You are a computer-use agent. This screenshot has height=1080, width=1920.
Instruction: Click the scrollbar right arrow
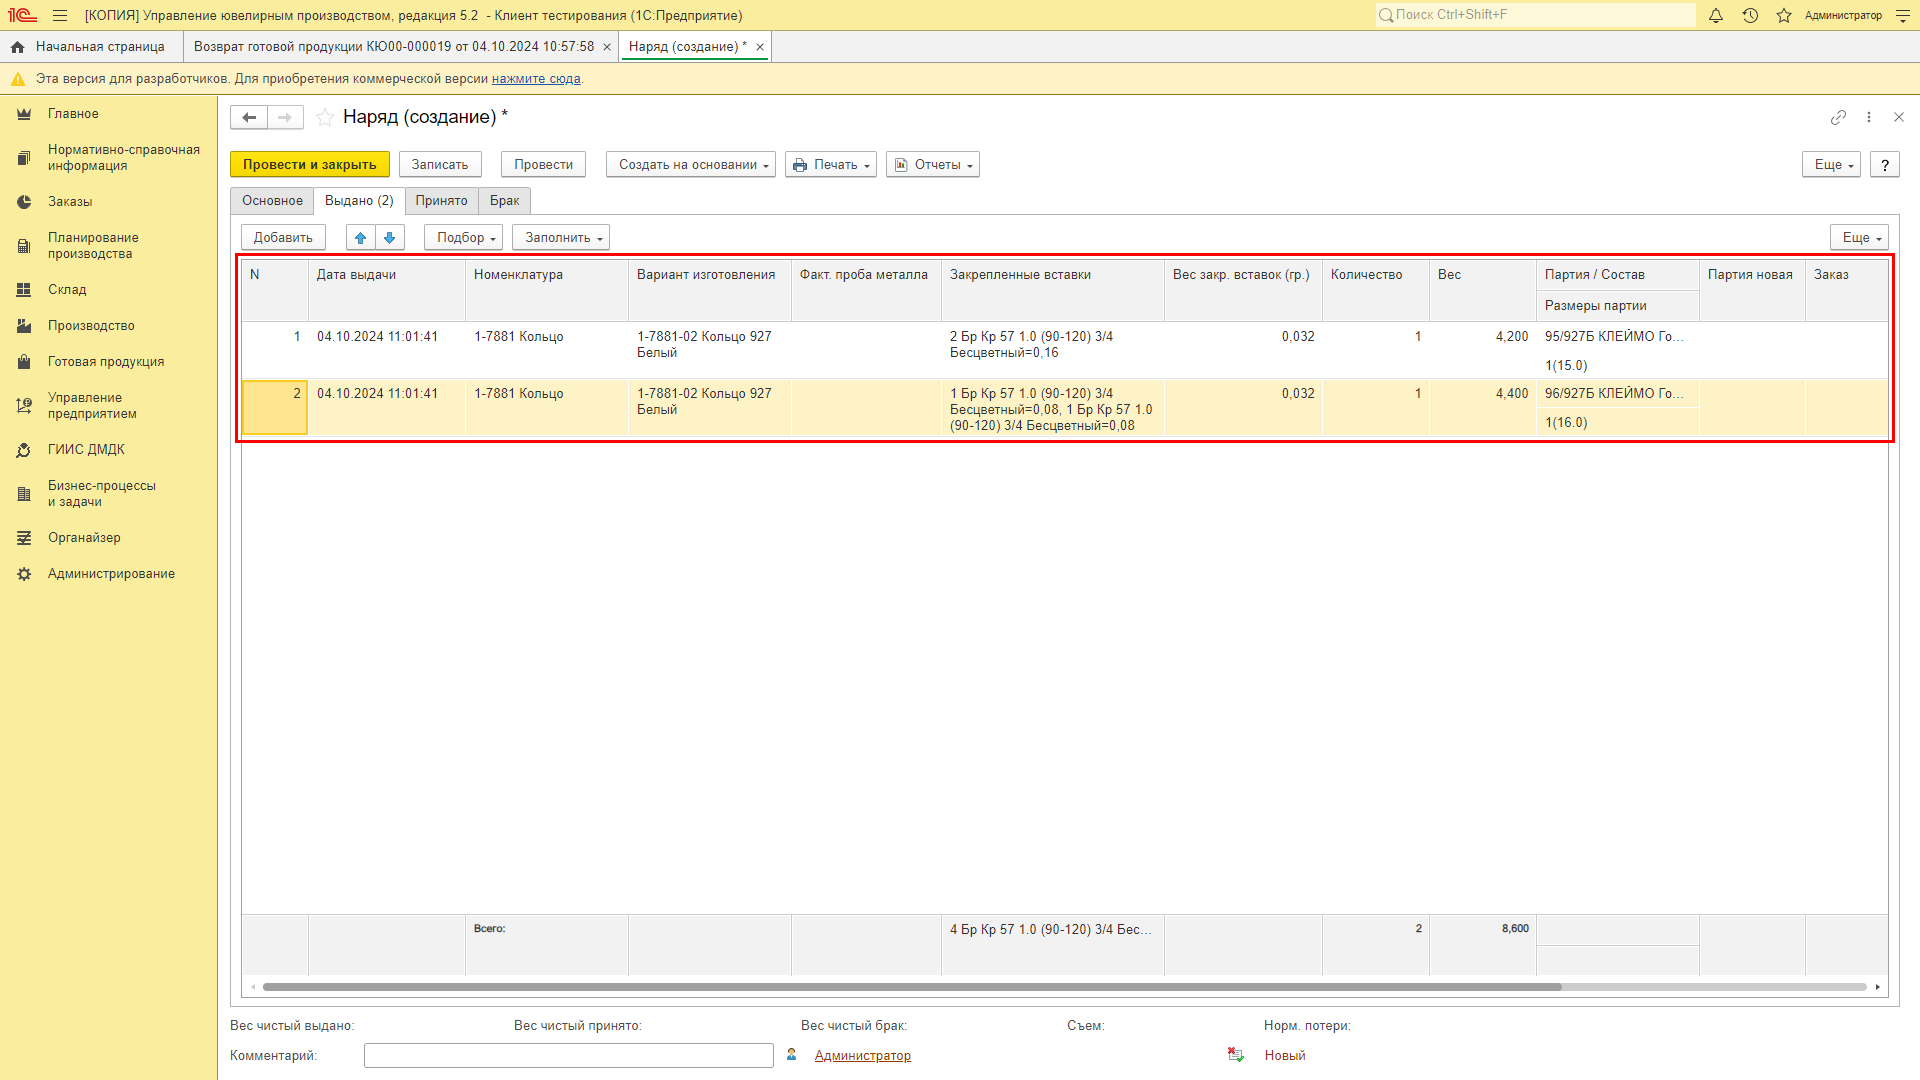tap(1878, 987)
